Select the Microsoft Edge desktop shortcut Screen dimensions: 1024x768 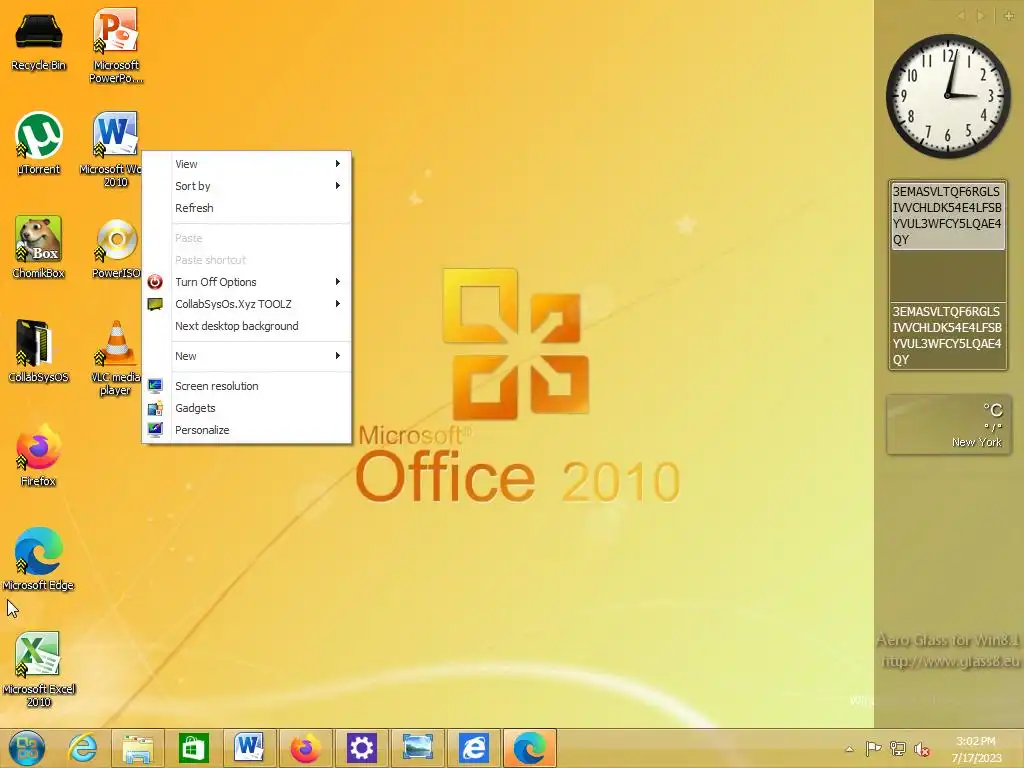click(39, 559)
